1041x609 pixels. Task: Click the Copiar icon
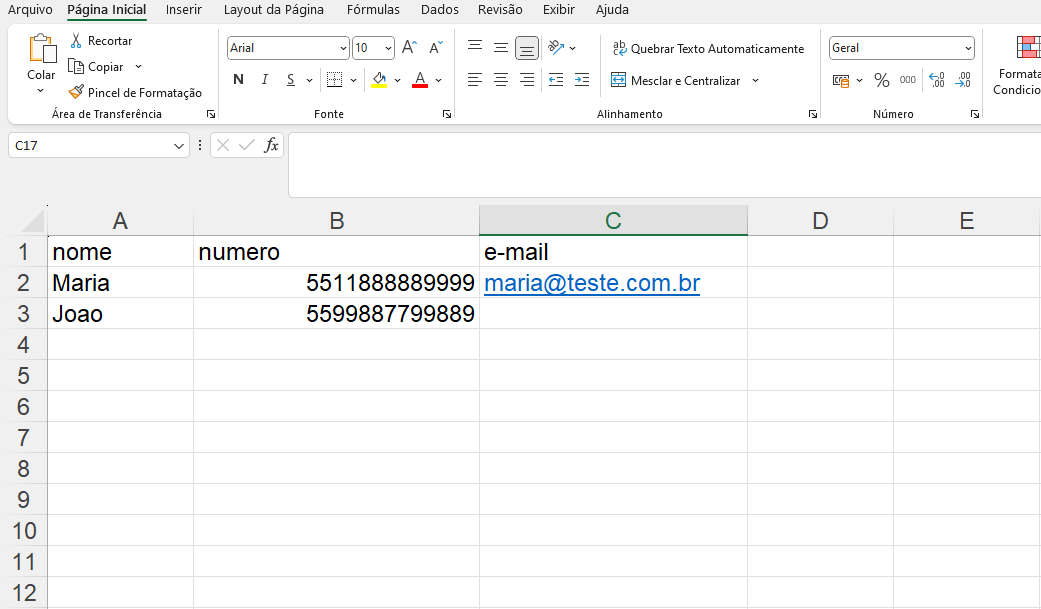coord(76,66)
